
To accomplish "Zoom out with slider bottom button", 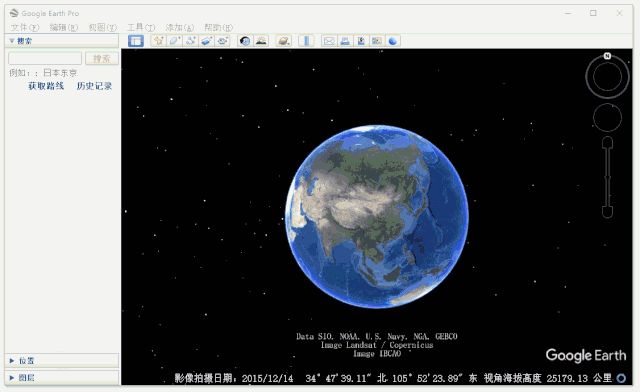I will pos(607,212).
